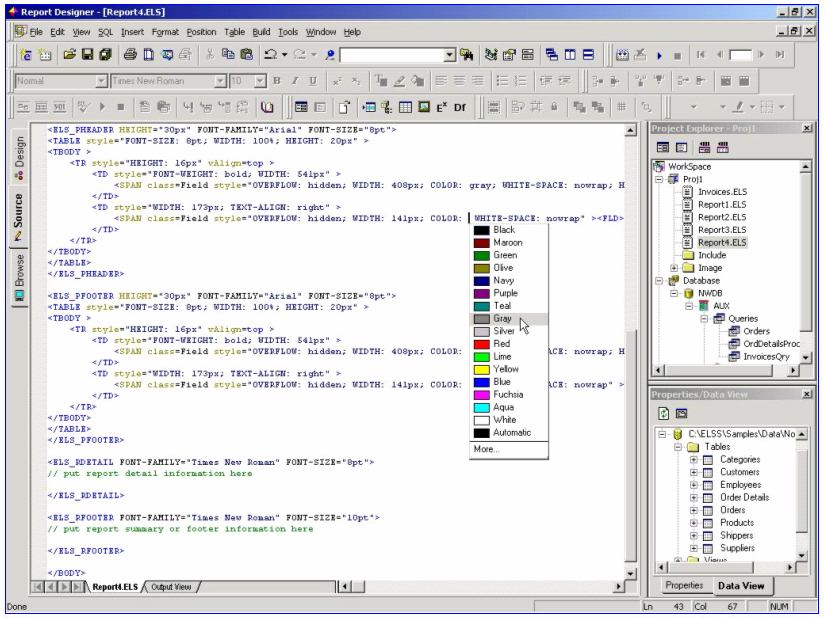The image size is (825, 618).
Task: Run the report with the blue play icon
Action: pyautogui.click(x=659, y=55)
